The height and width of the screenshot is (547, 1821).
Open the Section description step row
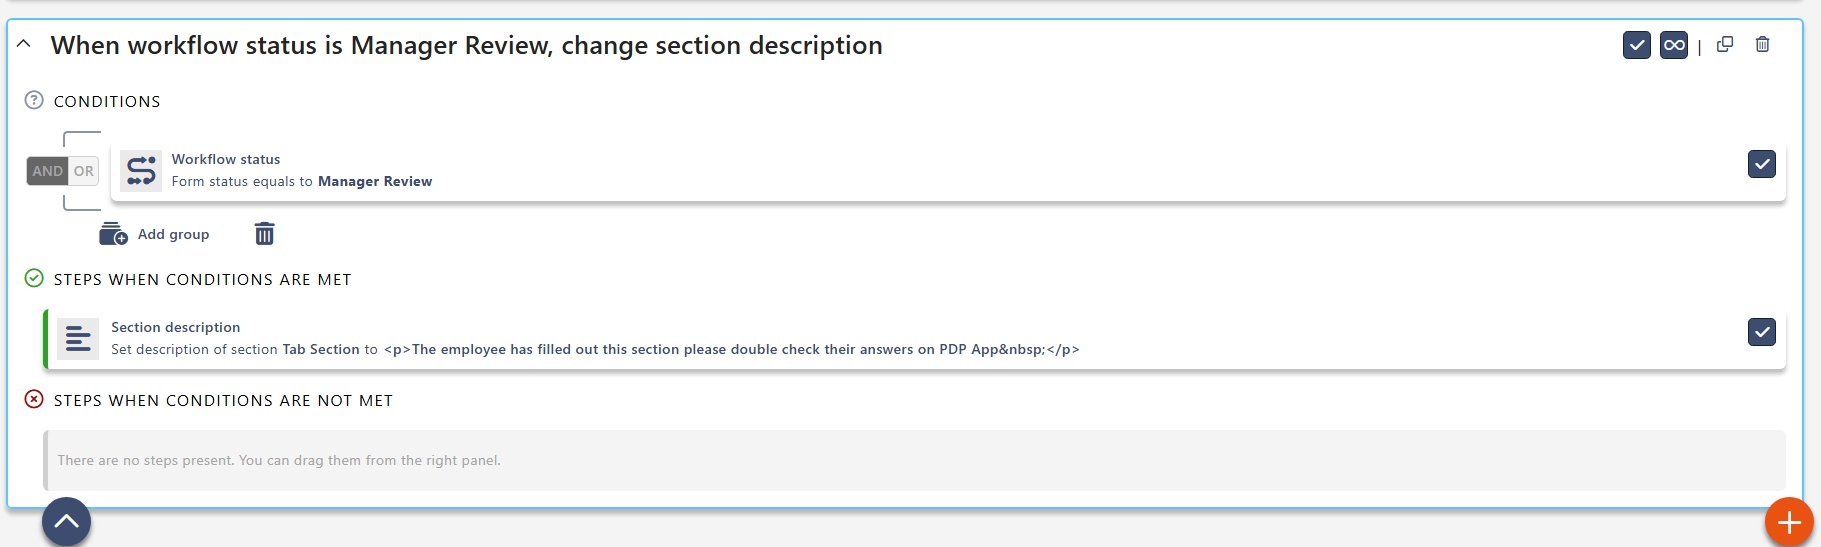coord(900,339)
